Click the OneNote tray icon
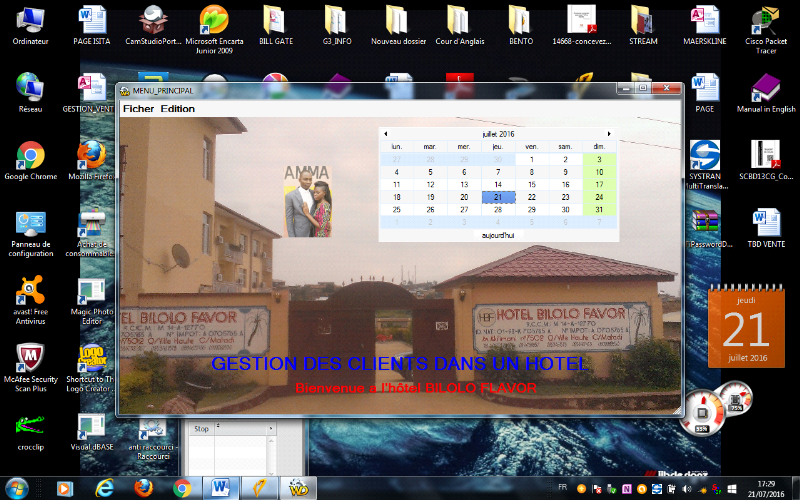The image size is (800, 500). pyautogui.click(x=627, y=489)
